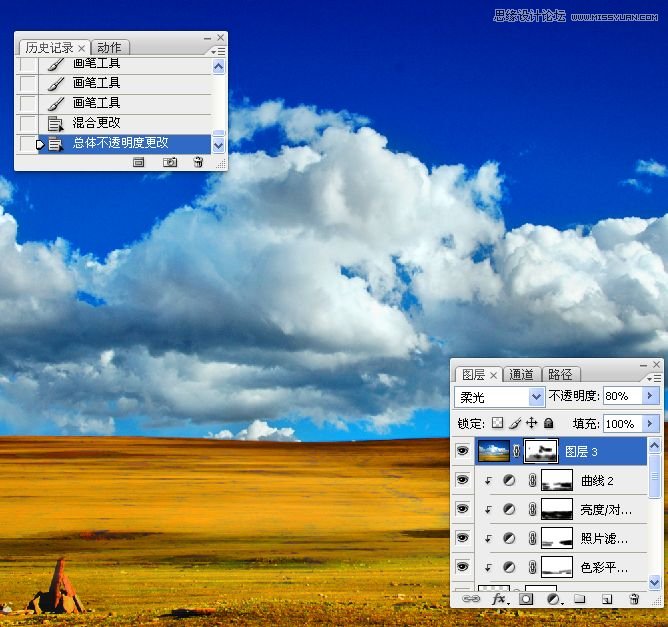Click adjustment icon on 曲线 2 layer
Screen dimensions: 668x627
tap(509, 480)
